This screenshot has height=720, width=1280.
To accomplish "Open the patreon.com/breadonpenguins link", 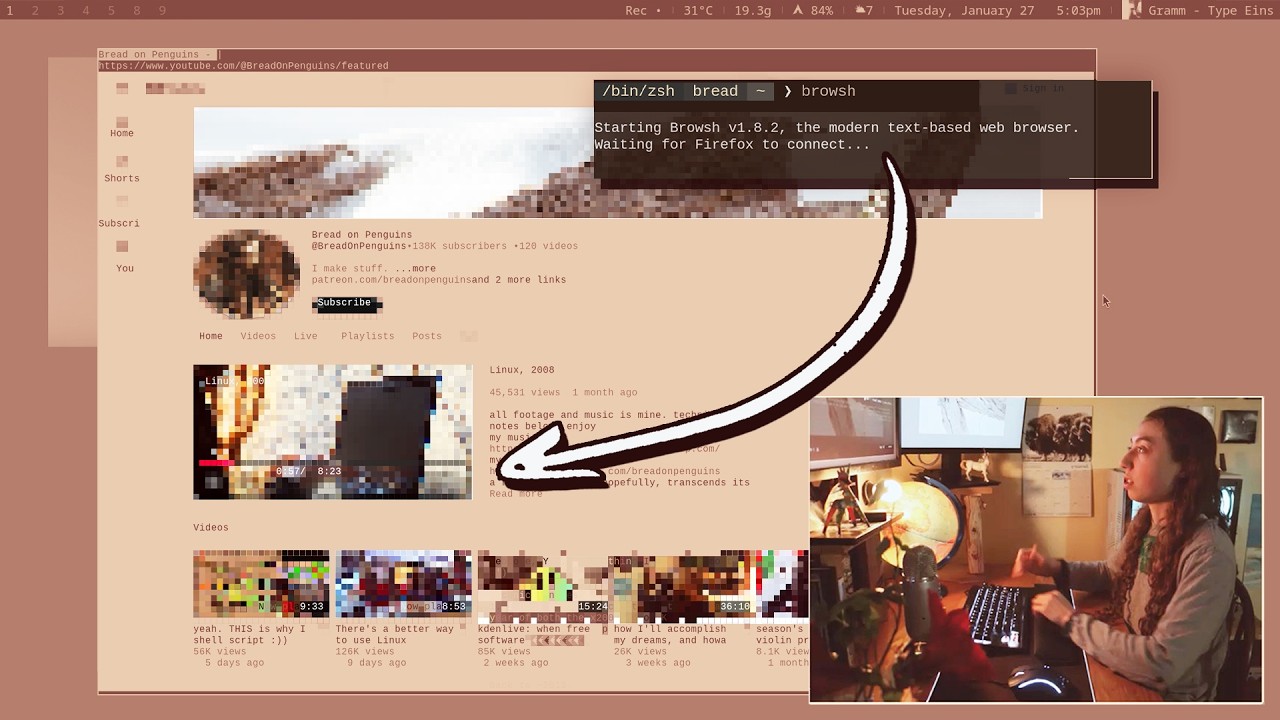I will (391, 280).
